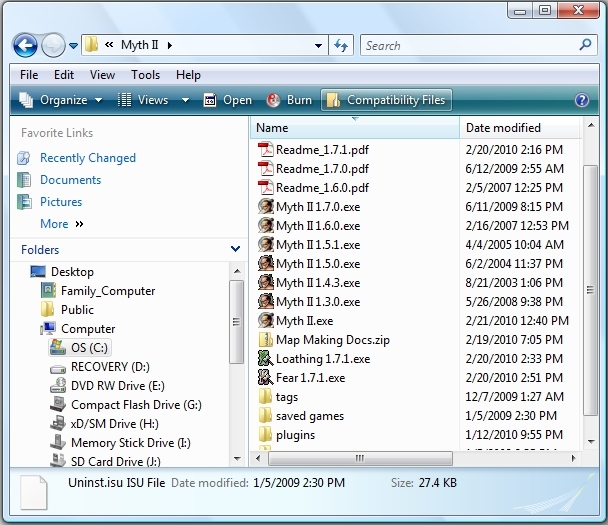
Task: Expand More favorite links
Action: click(x=62, y=224)
